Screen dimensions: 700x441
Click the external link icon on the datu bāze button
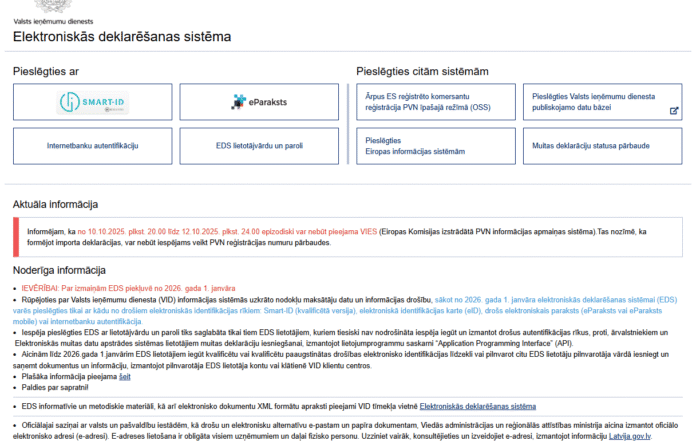tap(674, 111)
